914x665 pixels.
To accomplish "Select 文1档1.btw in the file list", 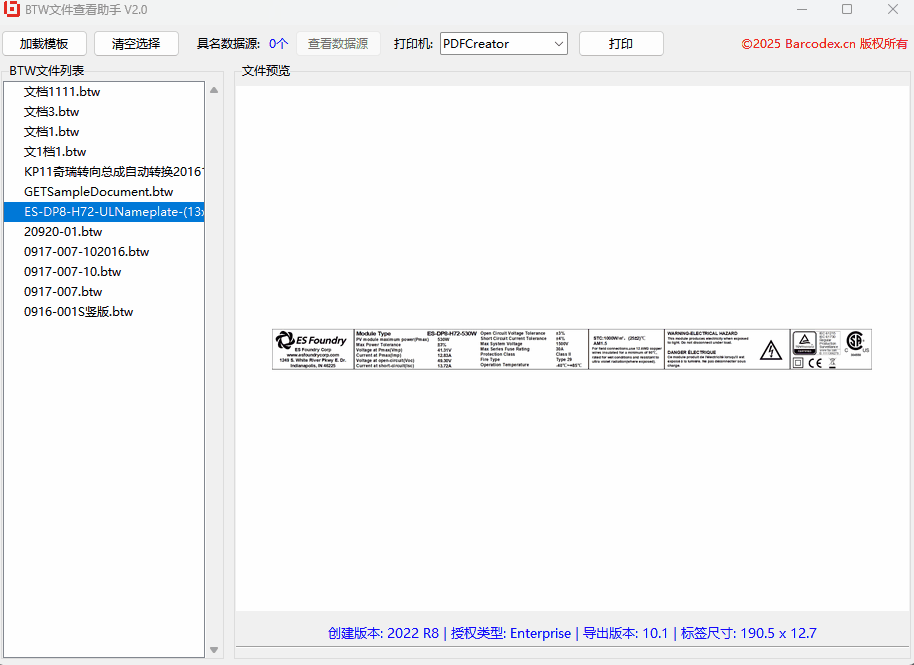I will click(x=104, y=152).
